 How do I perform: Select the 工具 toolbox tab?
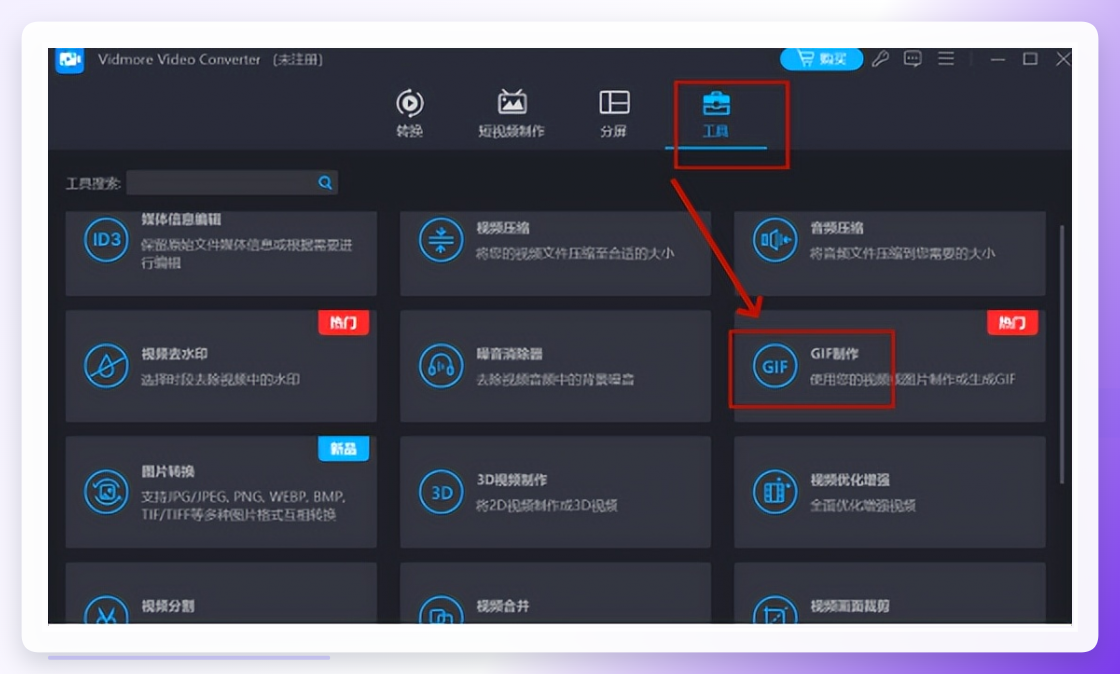pyautogui.click(x=716, y=113)
